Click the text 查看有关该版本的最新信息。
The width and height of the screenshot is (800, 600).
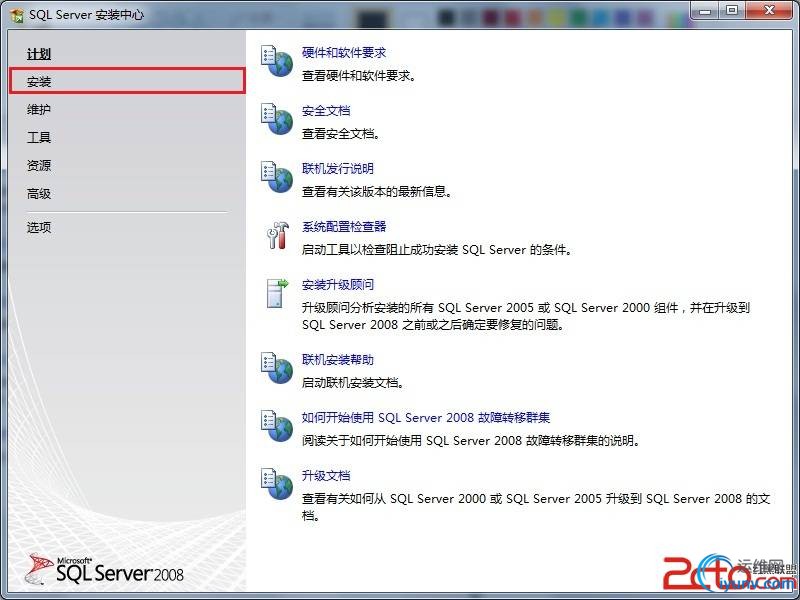[x=377, y=192]
